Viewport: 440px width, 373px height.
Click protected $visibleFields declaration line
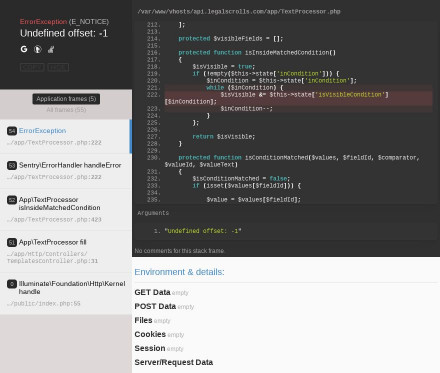coord(231,39)
